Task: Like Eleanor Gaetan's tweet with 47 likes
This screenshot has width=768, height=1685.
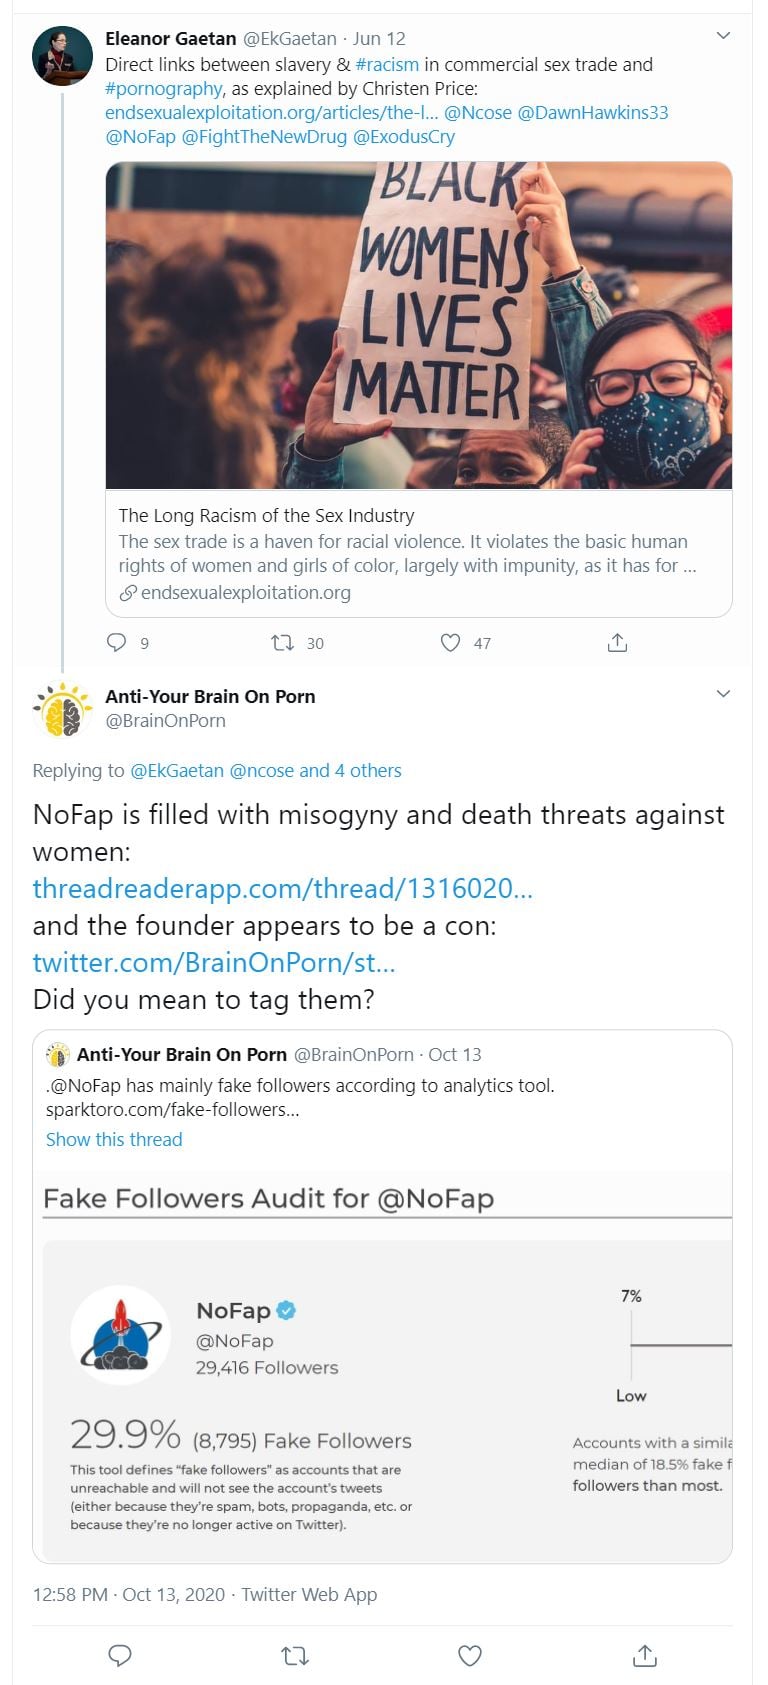Action: point(451,643)
